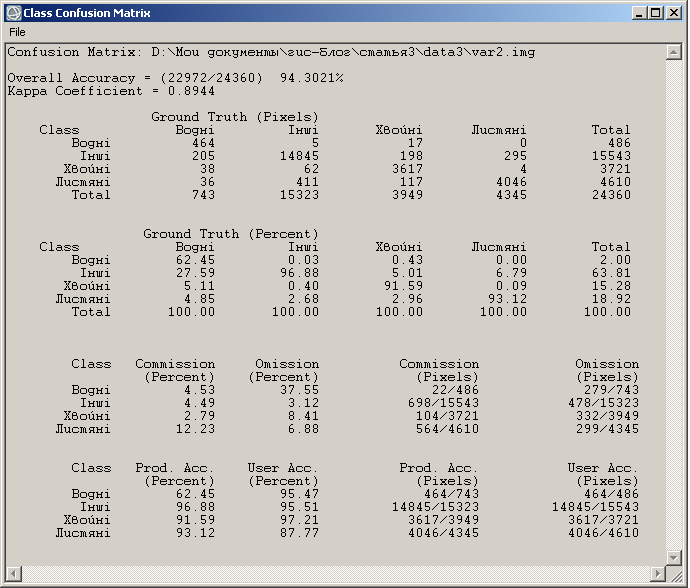
Task: Click the Class Confusion Matrix window icon
Action: coord(13,12)
